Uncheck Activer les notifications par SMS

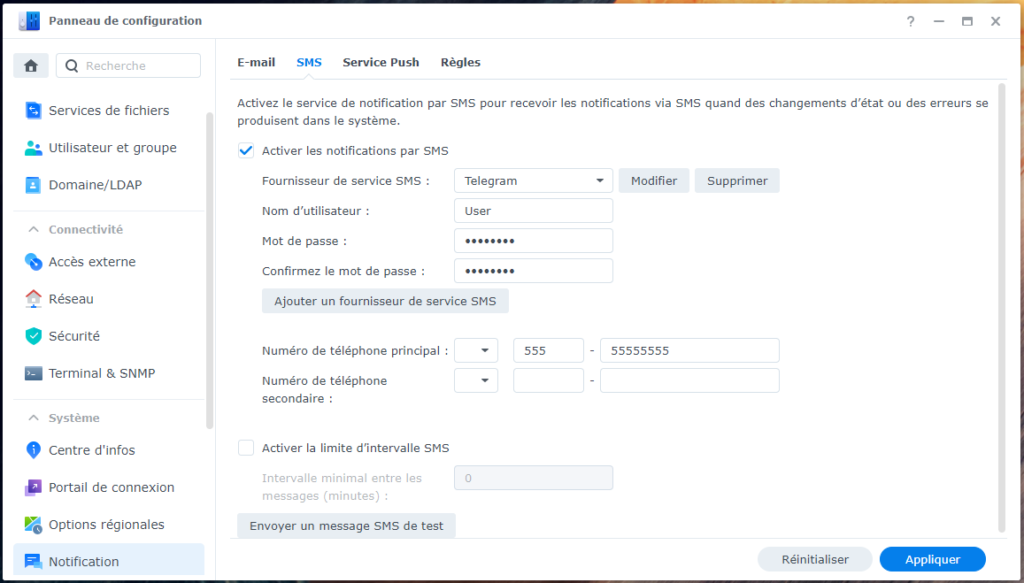pos(246,151)
